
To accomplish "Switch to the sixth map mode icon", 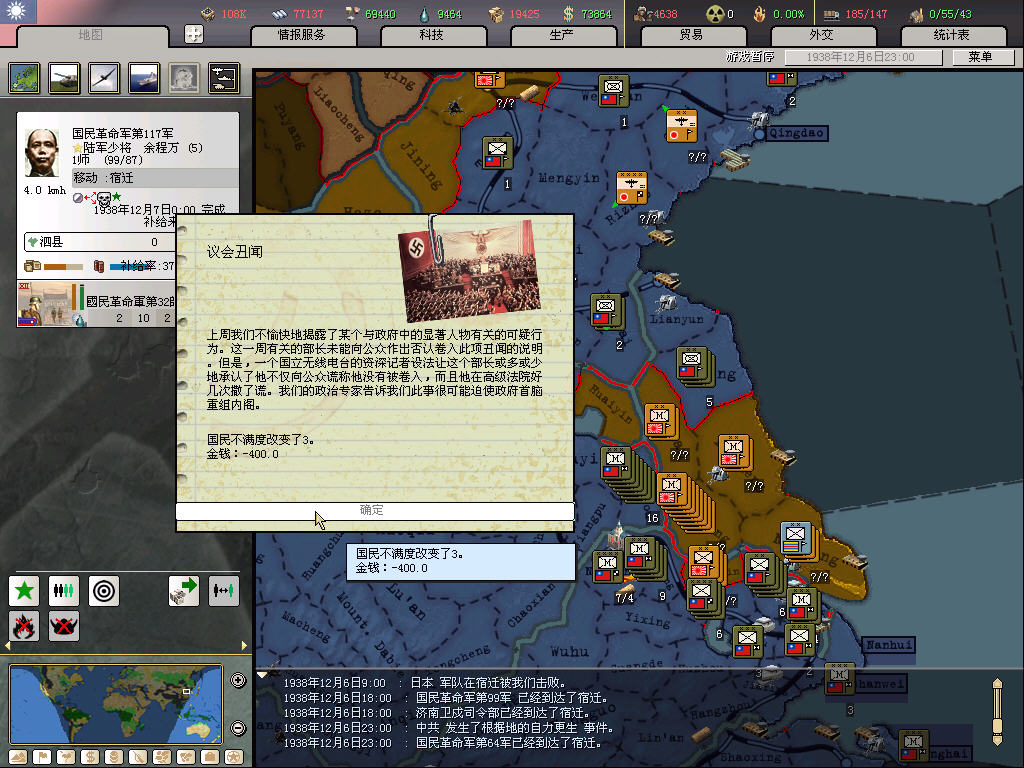I will pyautogui.click(x=138, y=757).
